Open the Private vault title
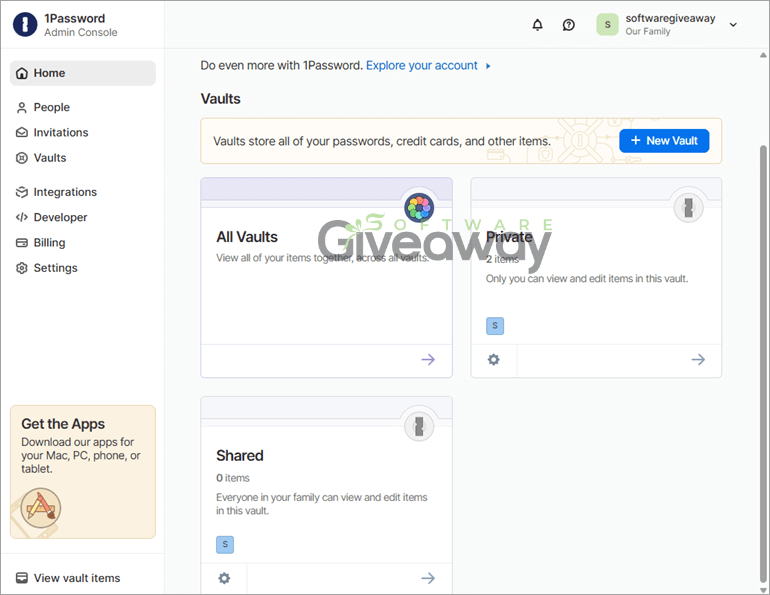Image resolution: width=770 pixels, height=595 pixels. pyautogui.click(x=509, y=237)
